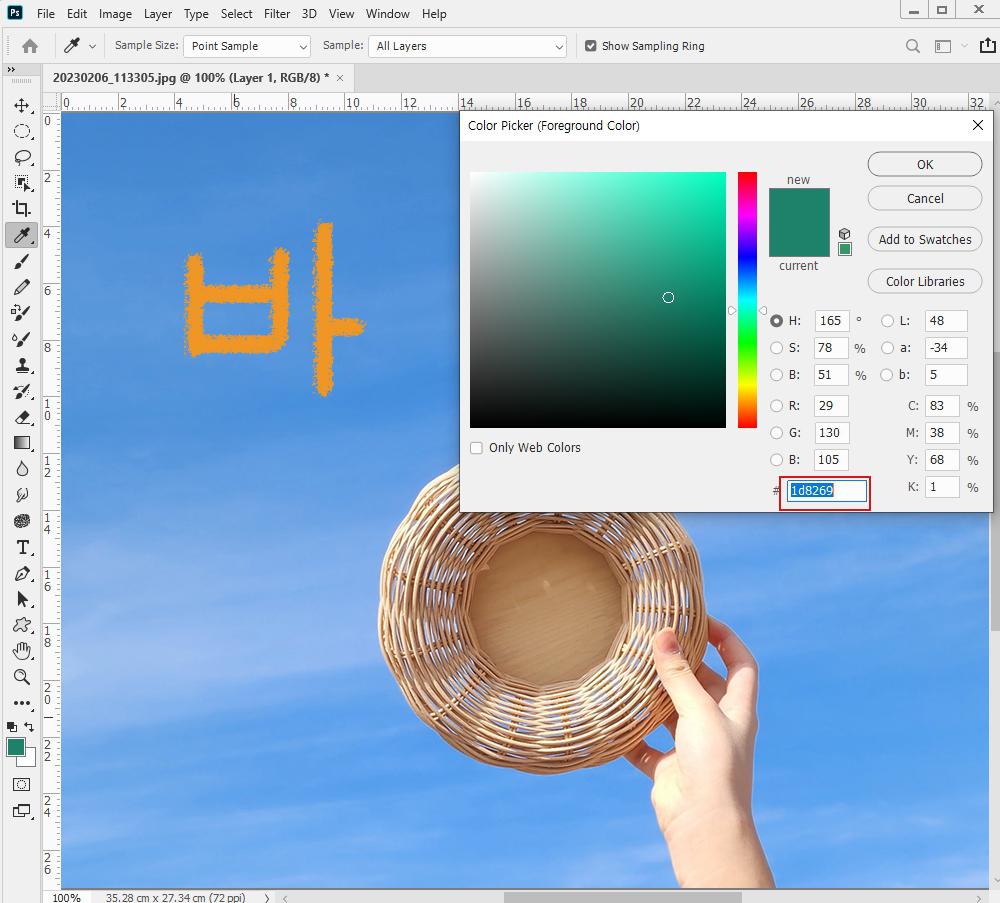Select the Move tool
This screenshot has height=903, width=1000.
[x=22, y=105]
